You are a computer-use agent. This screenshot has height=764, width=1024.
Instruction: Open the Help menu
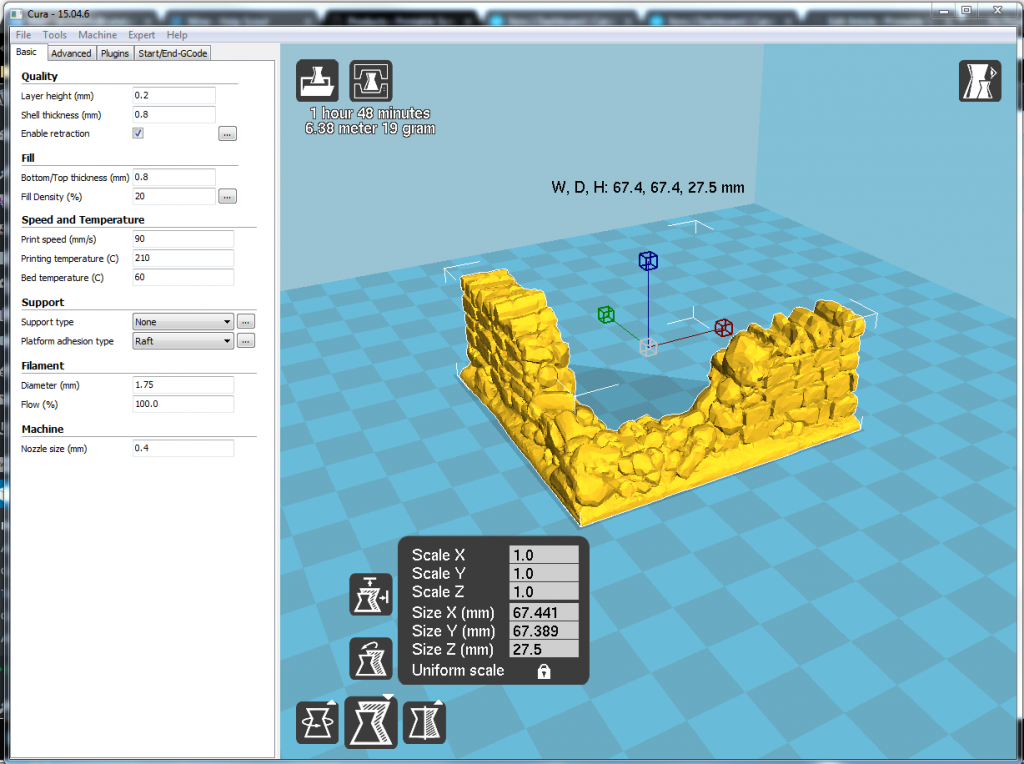click(177, 35)
